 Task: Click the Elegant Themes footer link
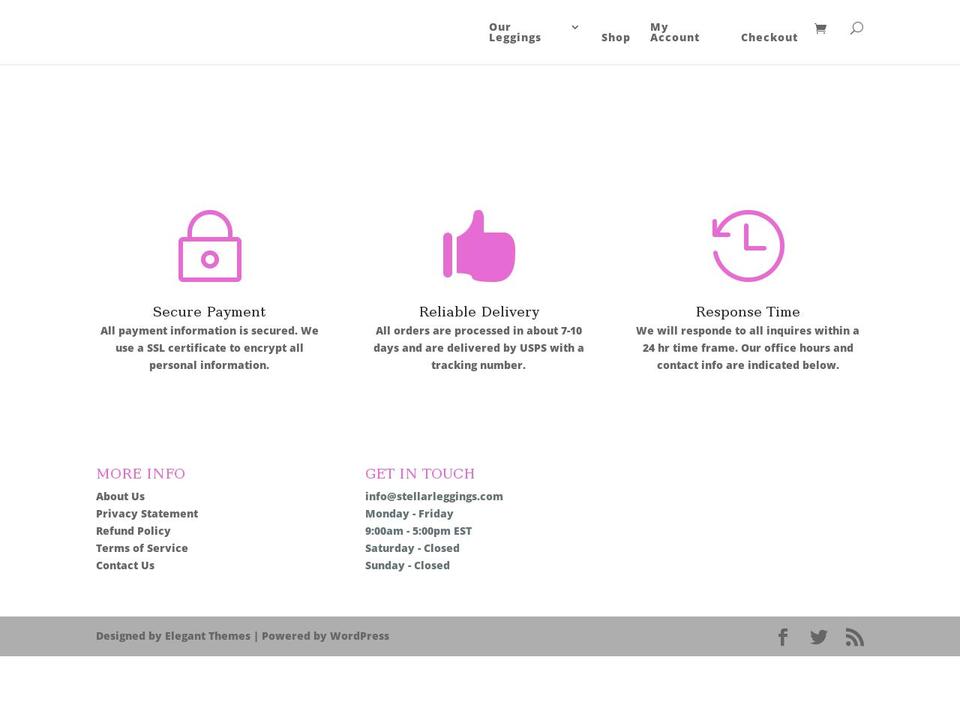(x=208, y=636)
